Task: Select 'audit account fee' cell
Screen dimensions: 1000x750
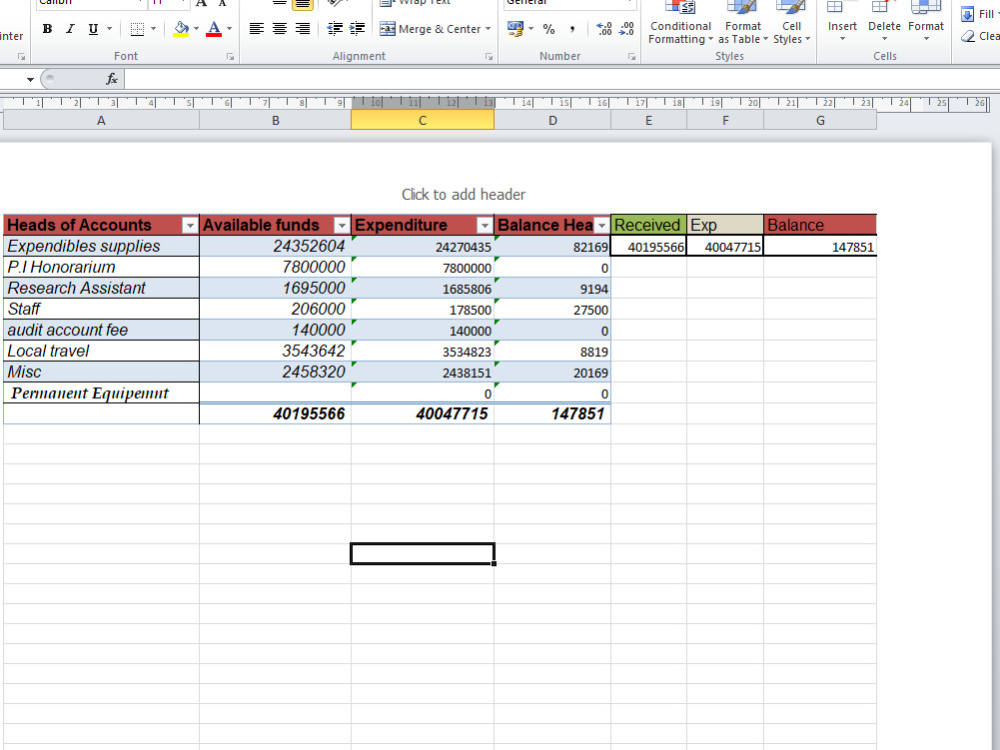Action: (101, 330)
